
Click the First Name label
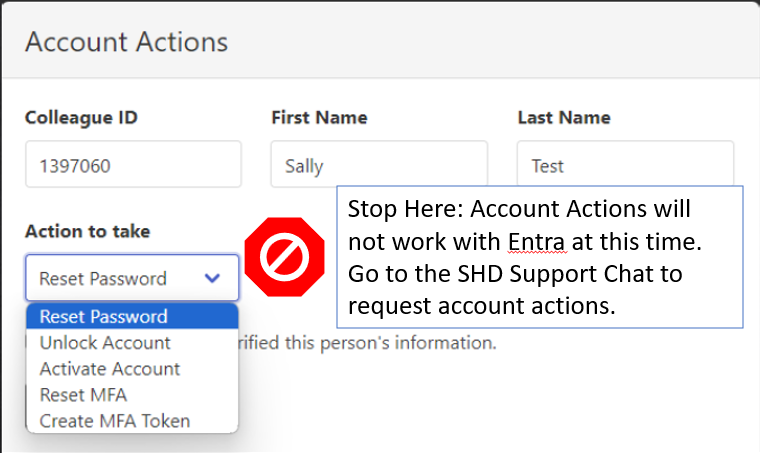click(319, 118)
